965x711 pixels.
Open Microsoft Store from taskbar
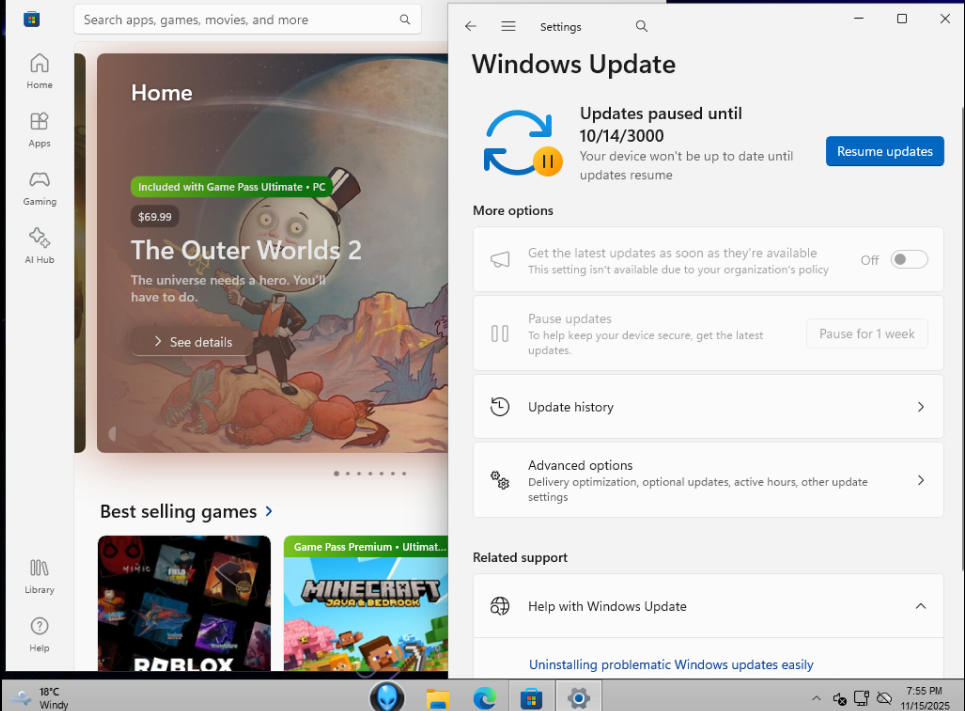531,699
